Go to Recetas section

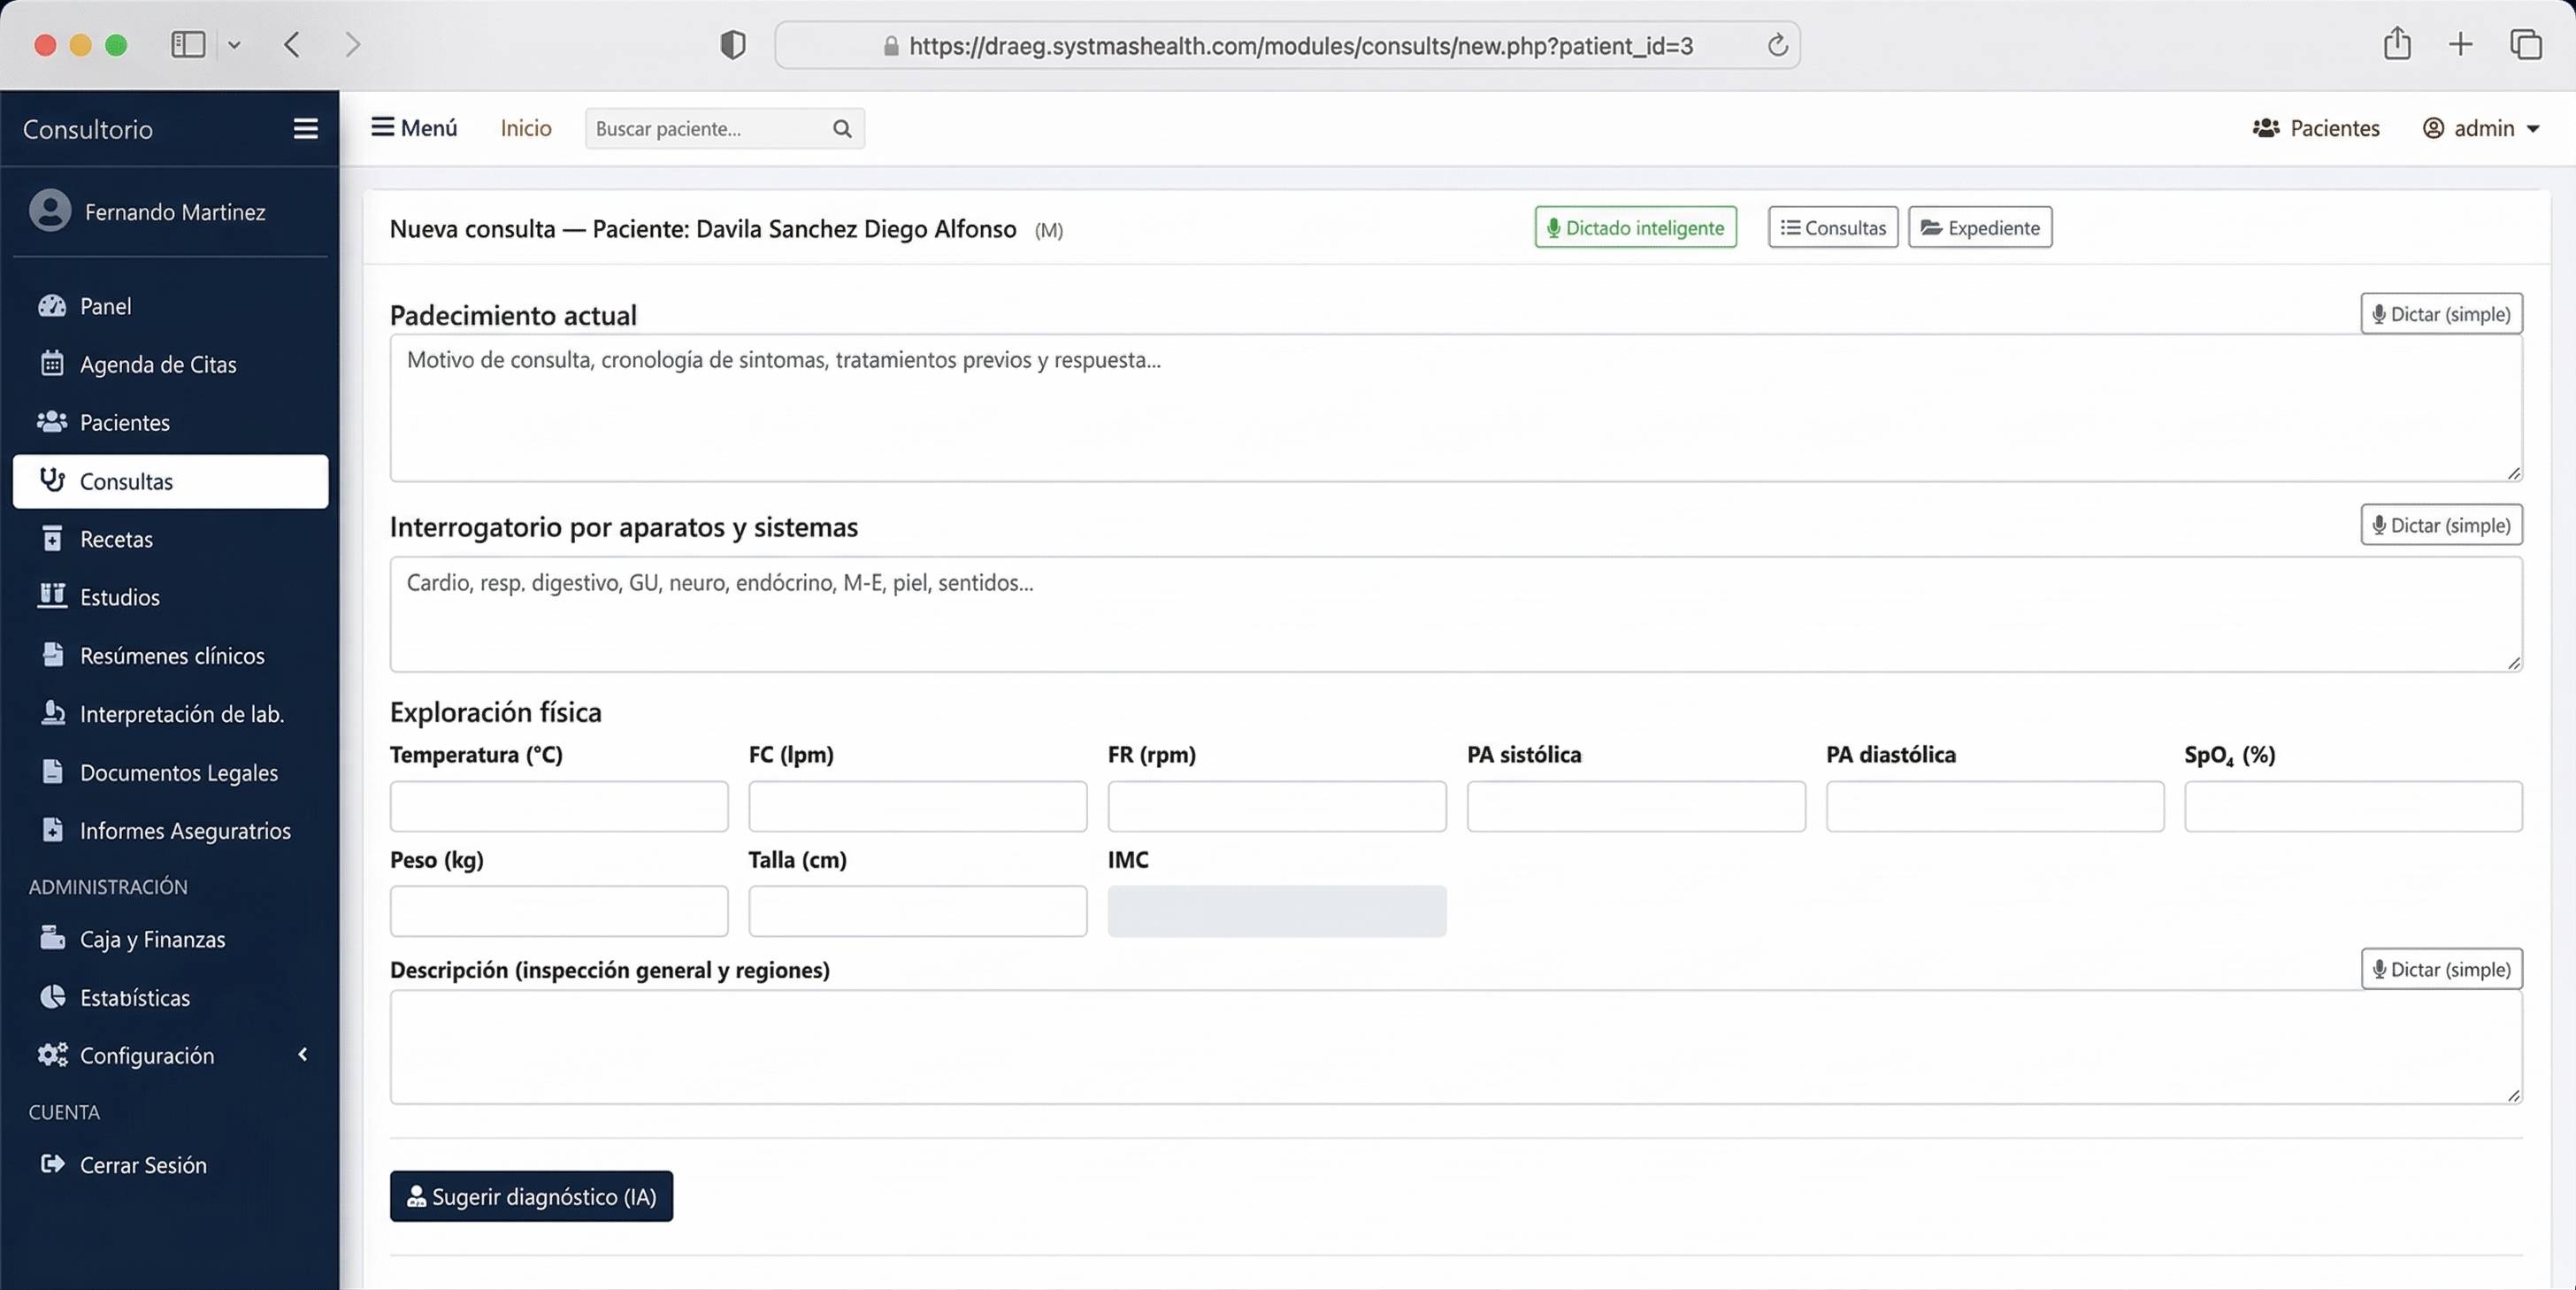tap(116, 539)
